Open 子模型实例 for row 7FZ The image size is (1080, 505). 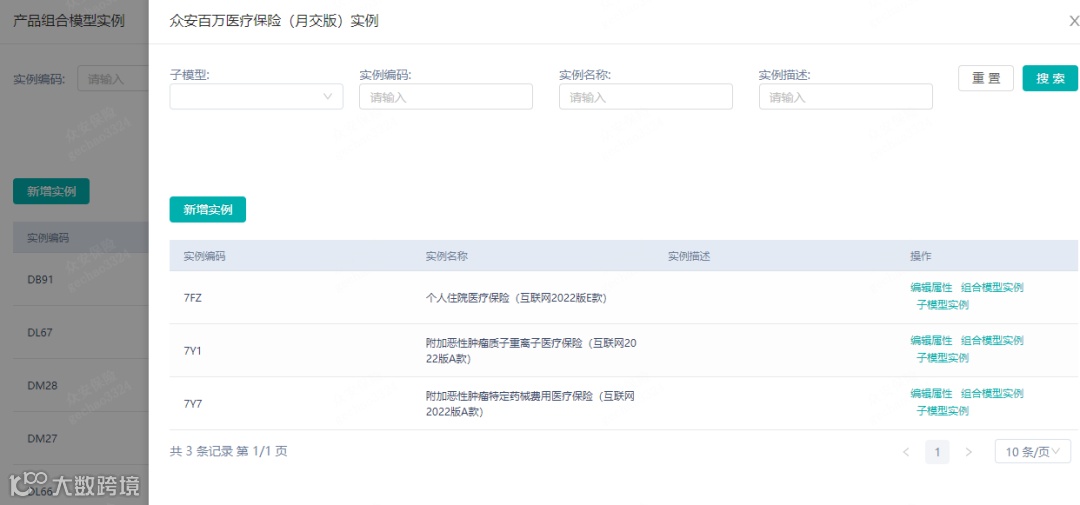pos(942,305)
